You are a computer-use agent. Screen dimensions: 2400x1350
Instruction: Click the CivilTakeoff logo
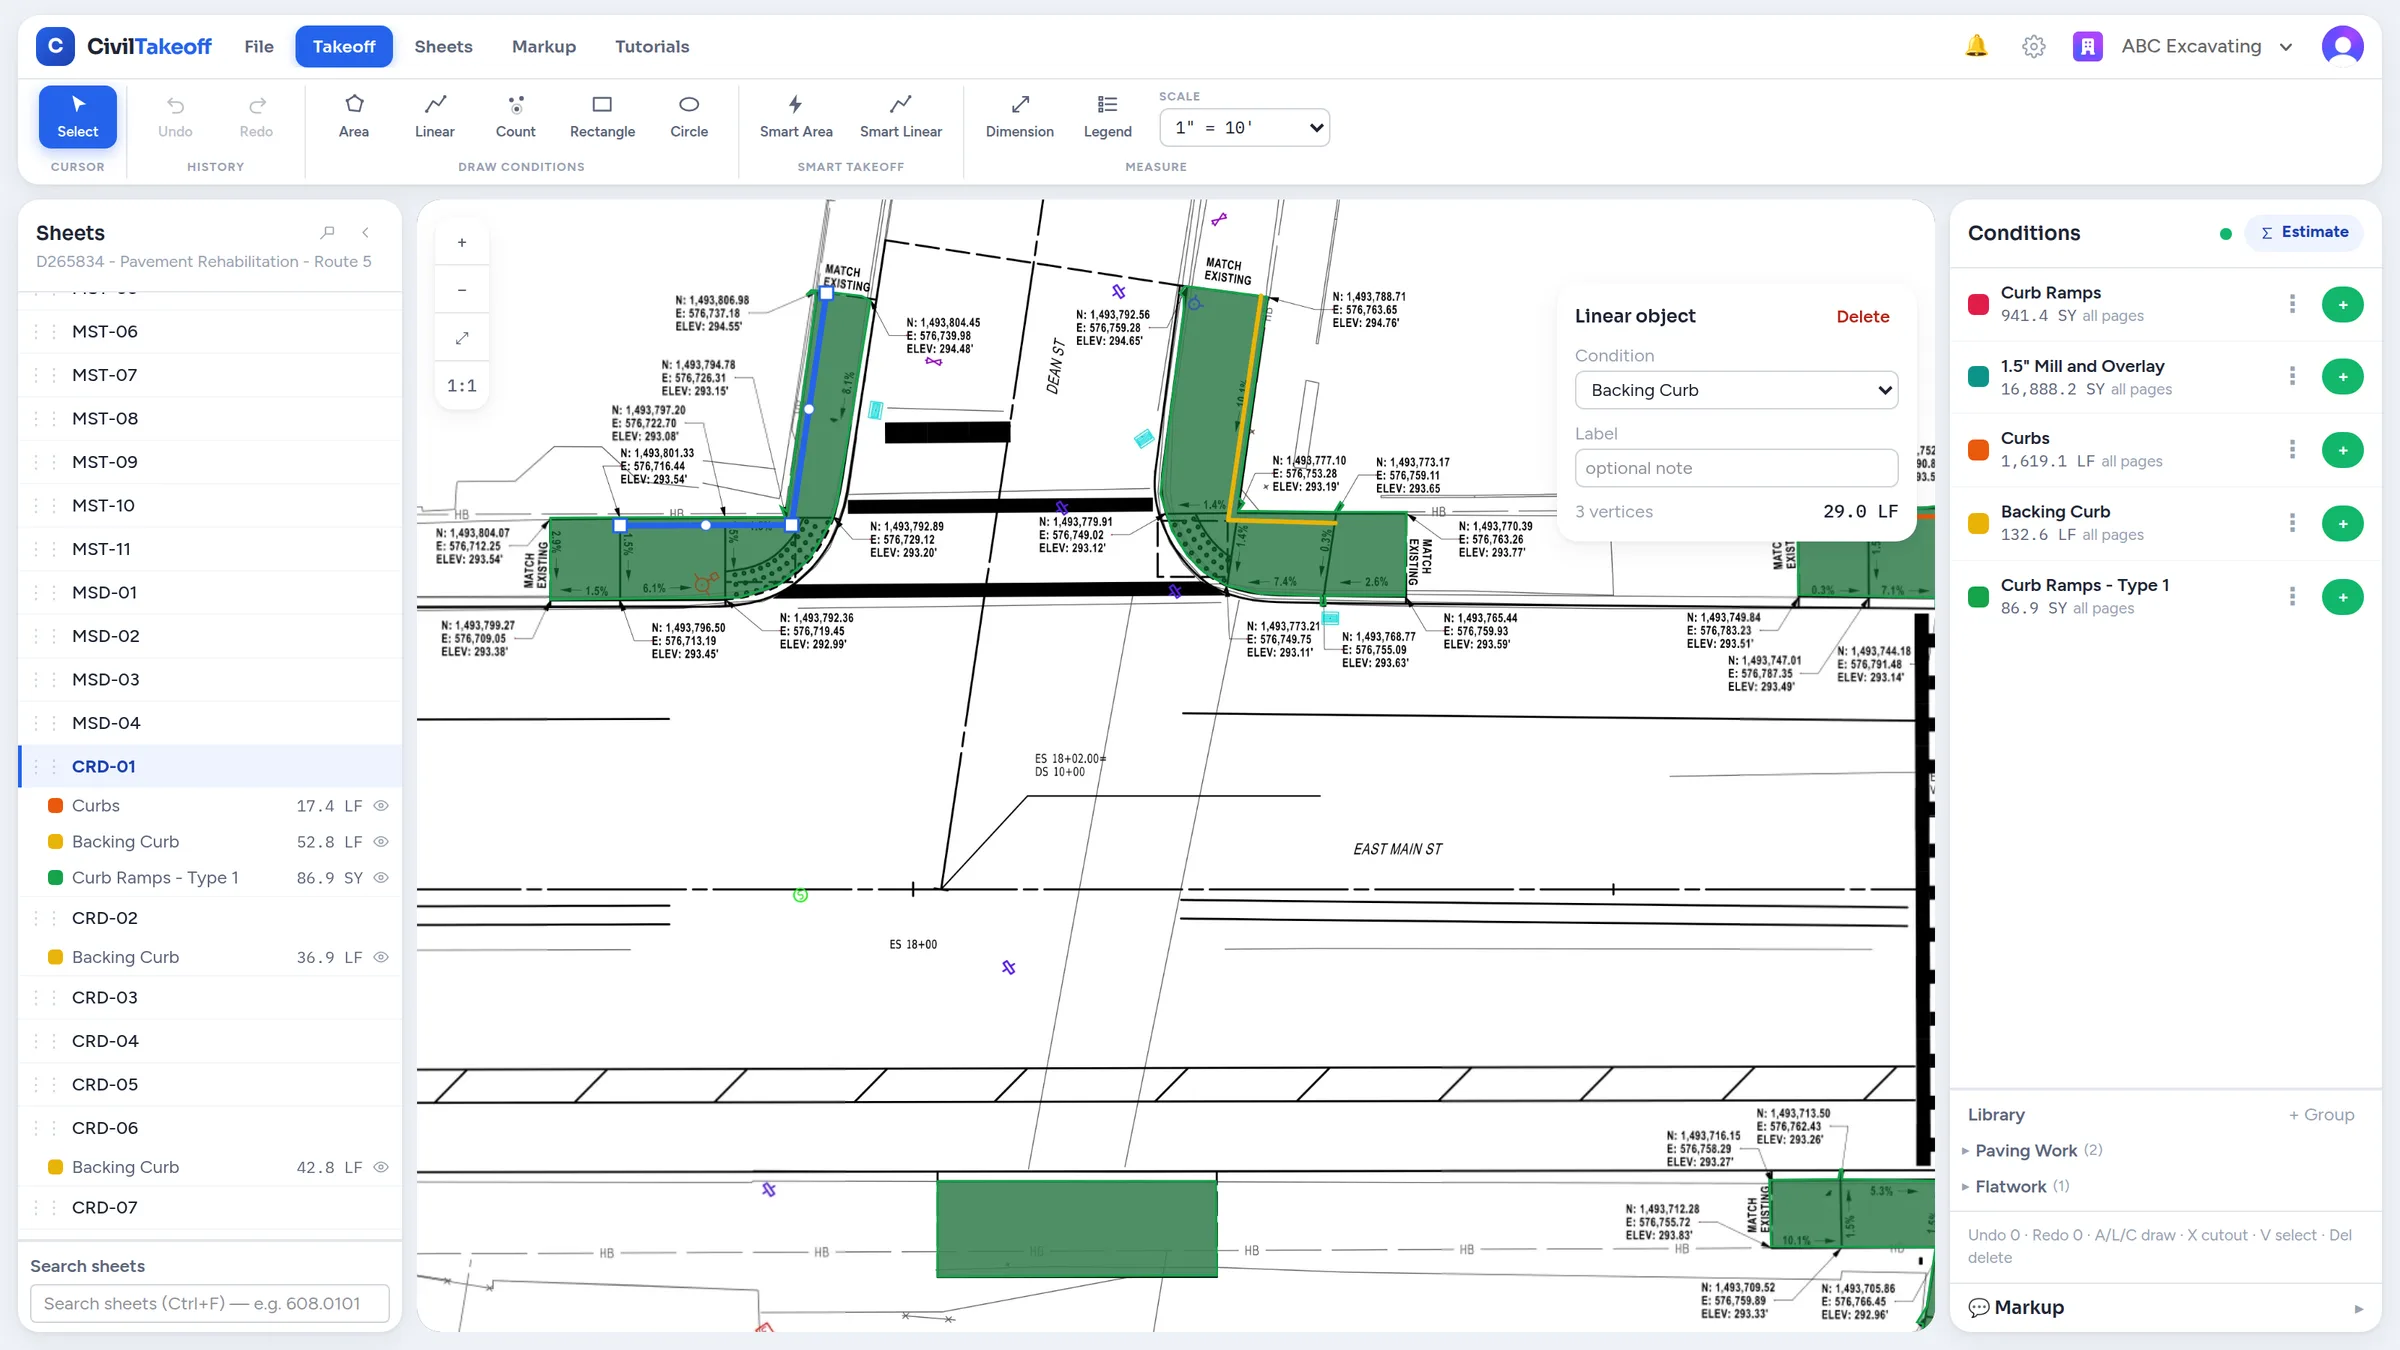[x=123, y=46]
